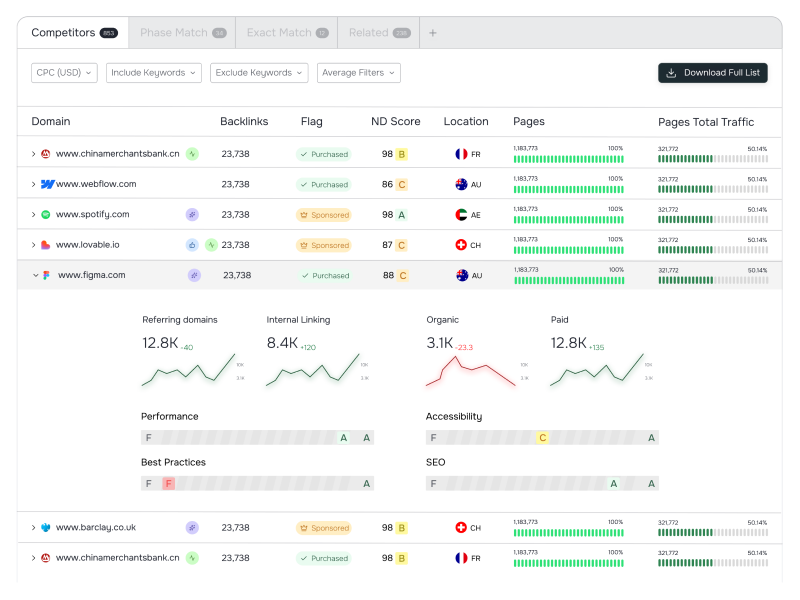The image size is (800, 600).
Task: Click Sponsored flag in barclay row
Action: tap(324, 528)
